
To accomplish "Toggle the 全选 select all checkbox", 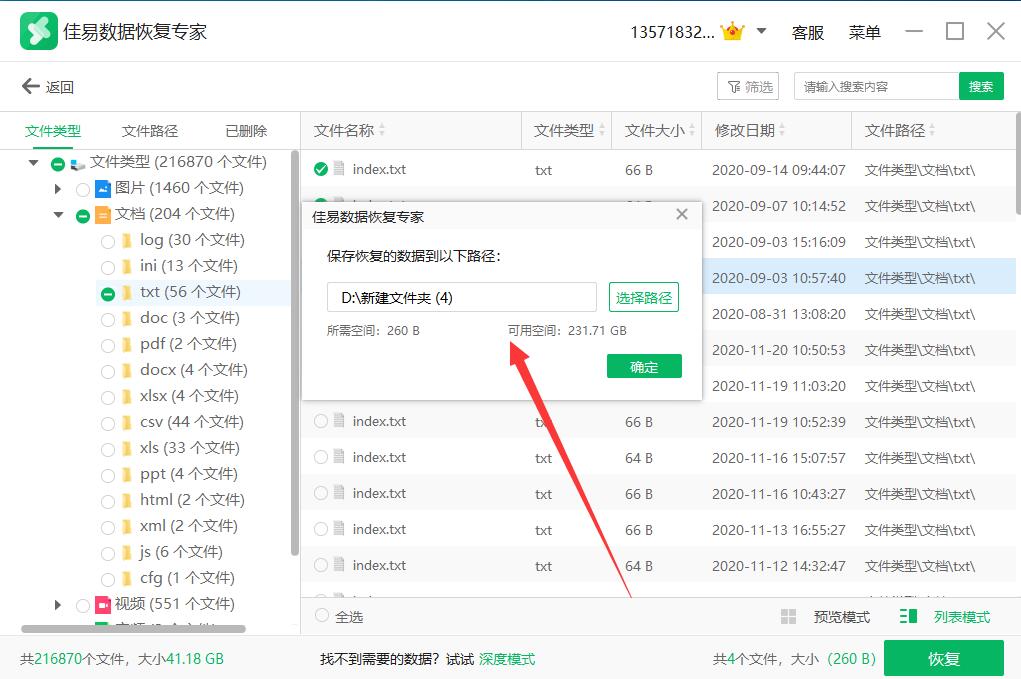I will point(322,616).
